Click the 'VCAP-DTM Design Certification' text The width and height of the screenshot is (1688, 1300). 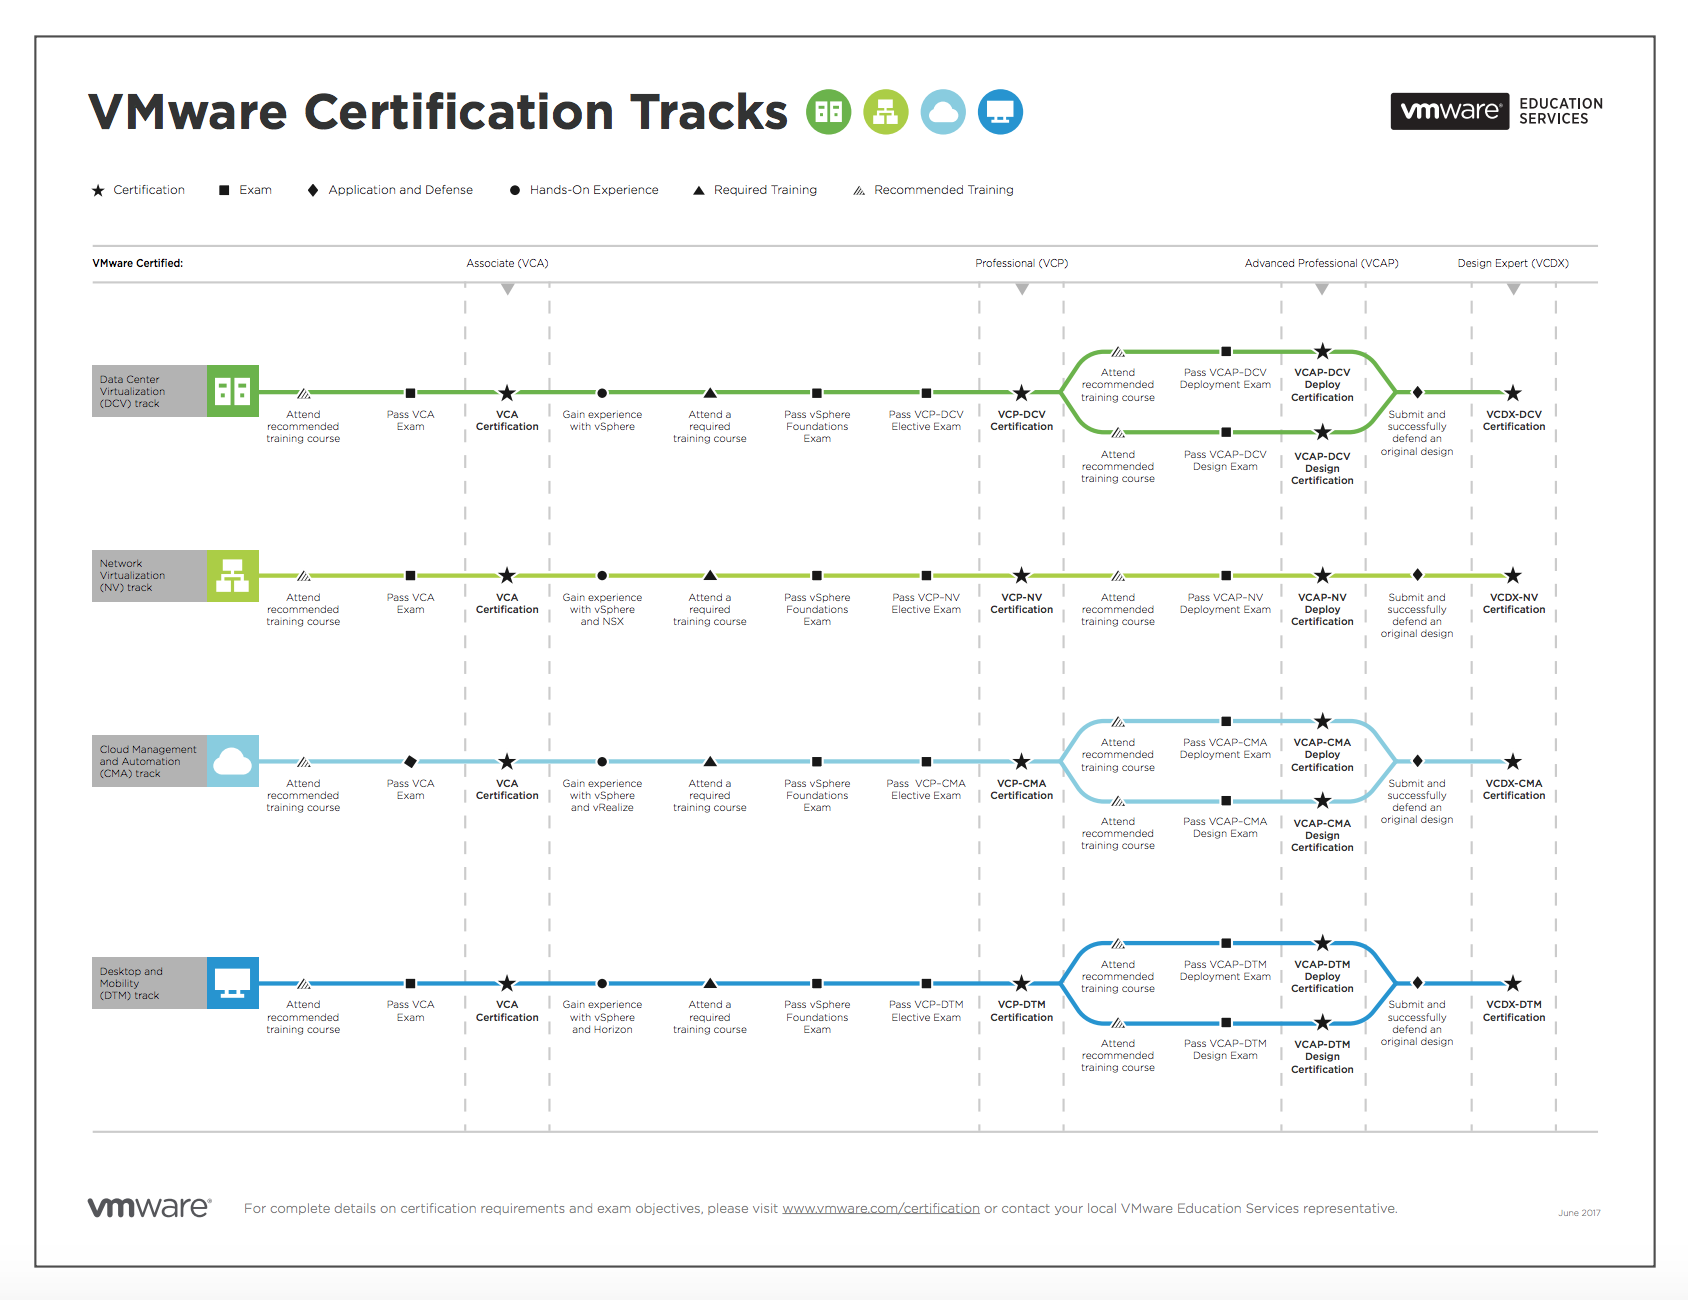click(x=1322, y=1057)
